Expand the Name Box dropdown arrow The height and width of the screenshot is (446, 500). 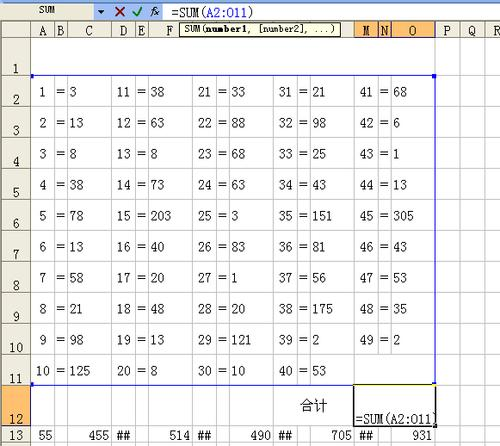click(x=101, y=12)
